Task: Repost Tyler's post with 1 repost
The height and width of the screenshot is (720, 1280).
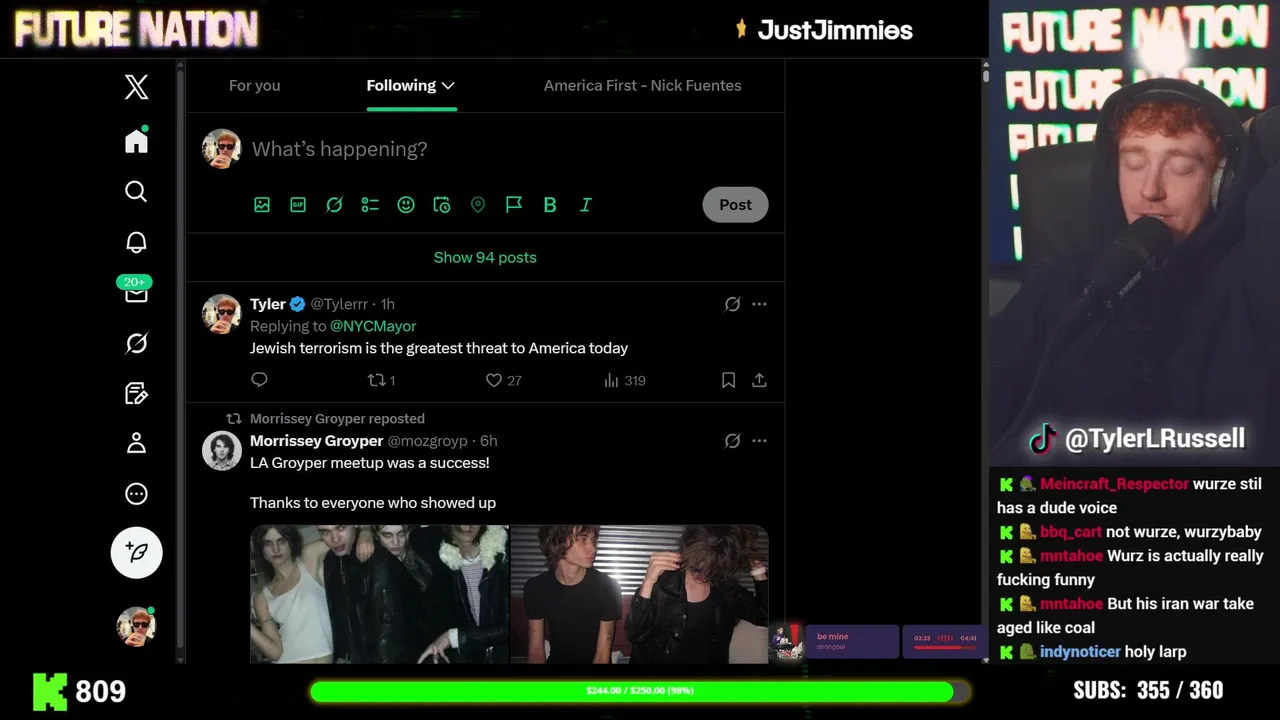Action: coord(382,380)
